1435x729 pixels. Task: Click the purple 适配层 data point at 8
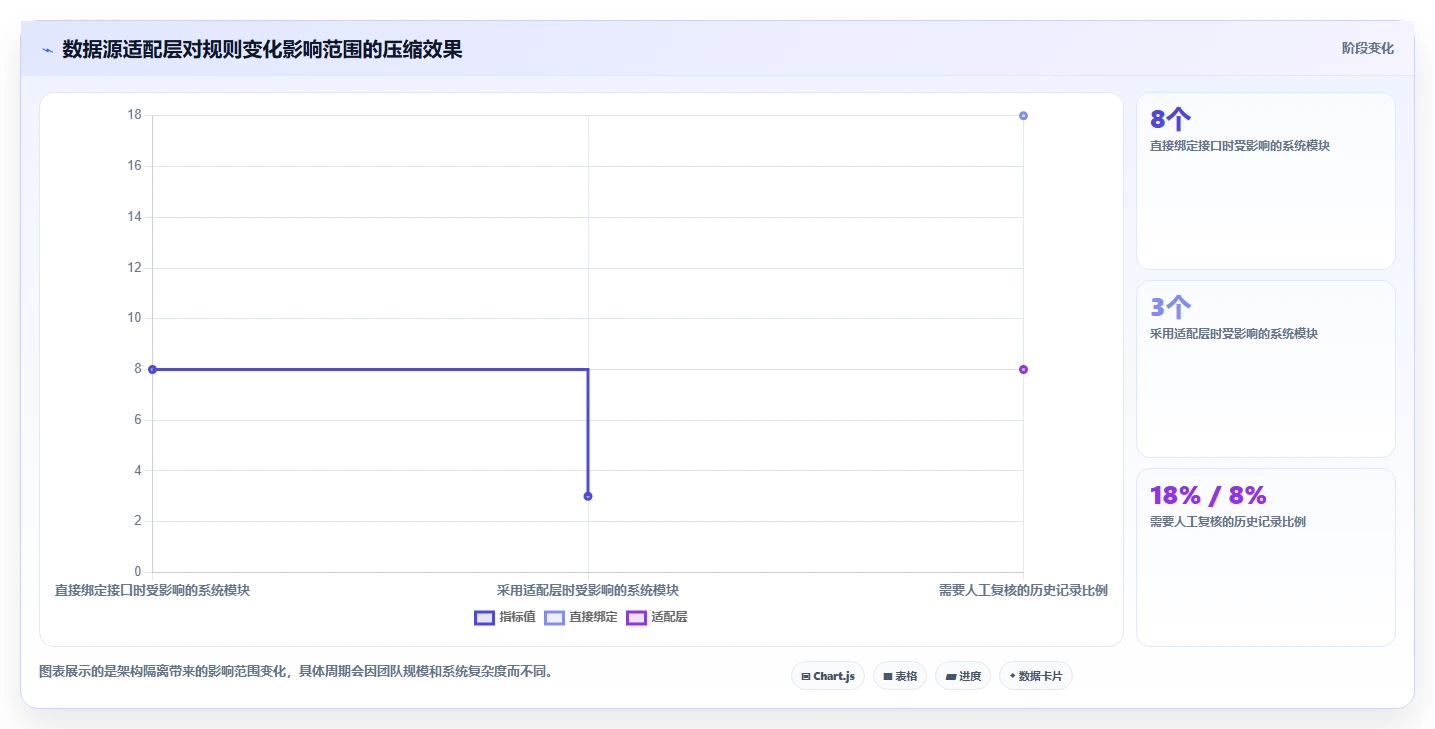click(1023, 369)
